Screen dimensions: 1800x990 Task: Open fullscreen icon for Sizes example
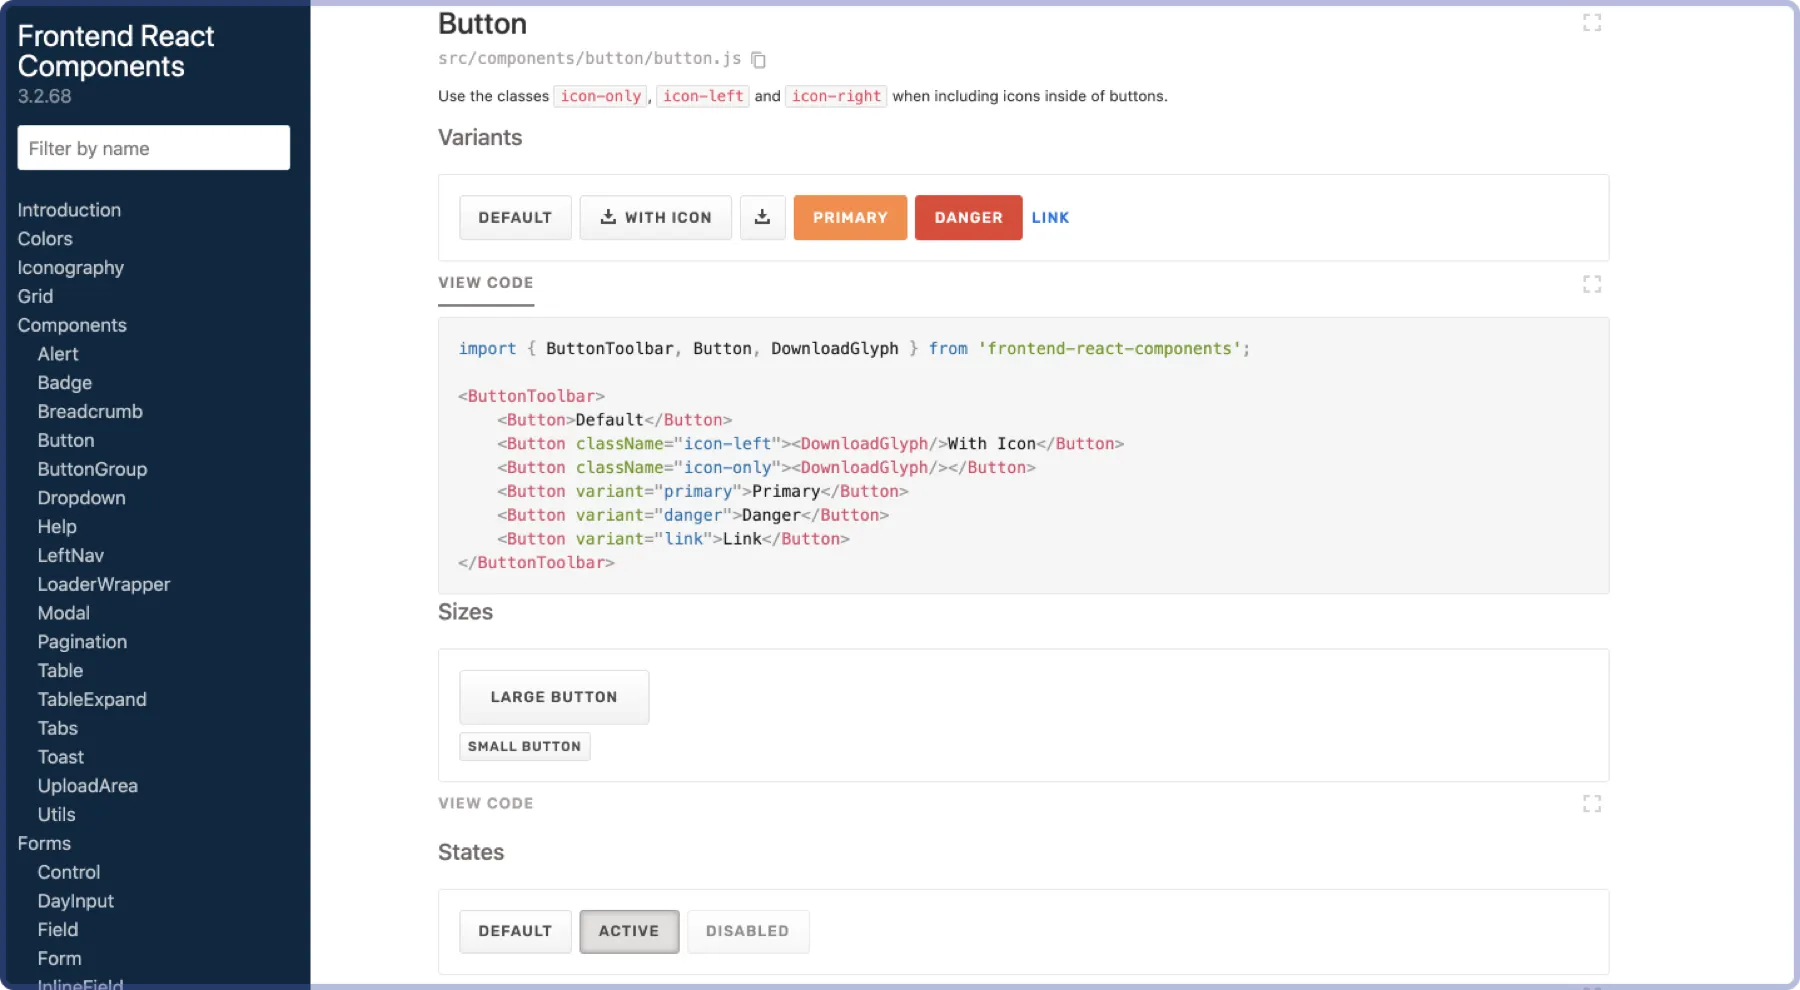click(1592, 804)
